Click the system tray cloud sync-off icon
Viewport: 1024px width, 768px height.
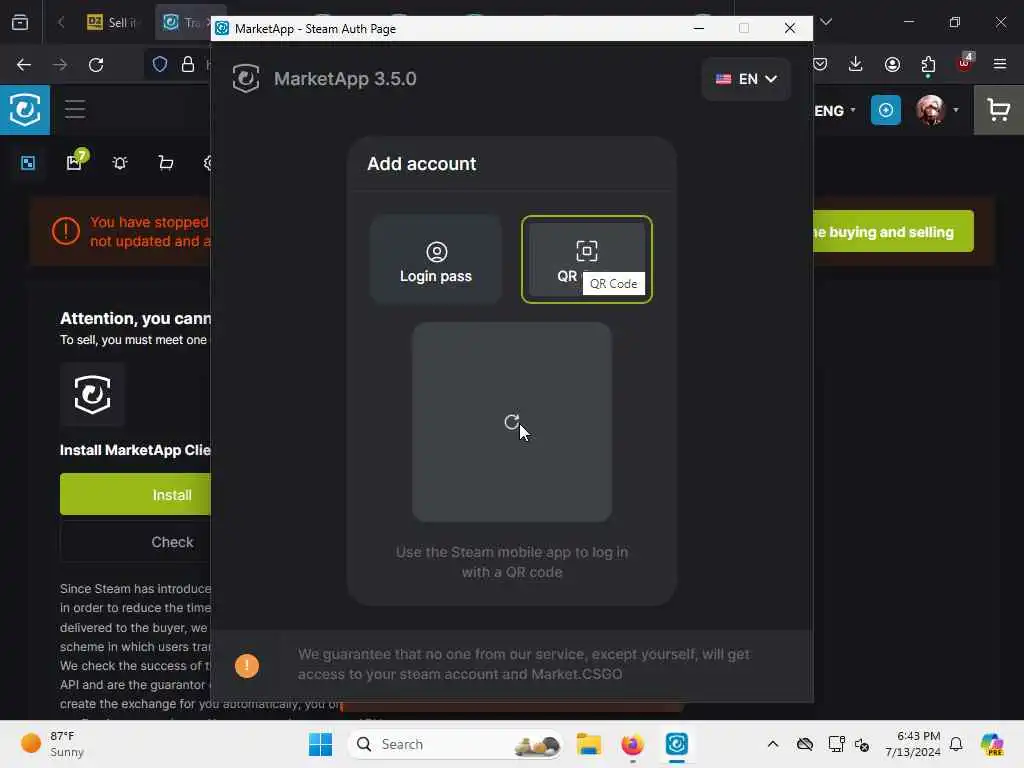coord(805,744)
